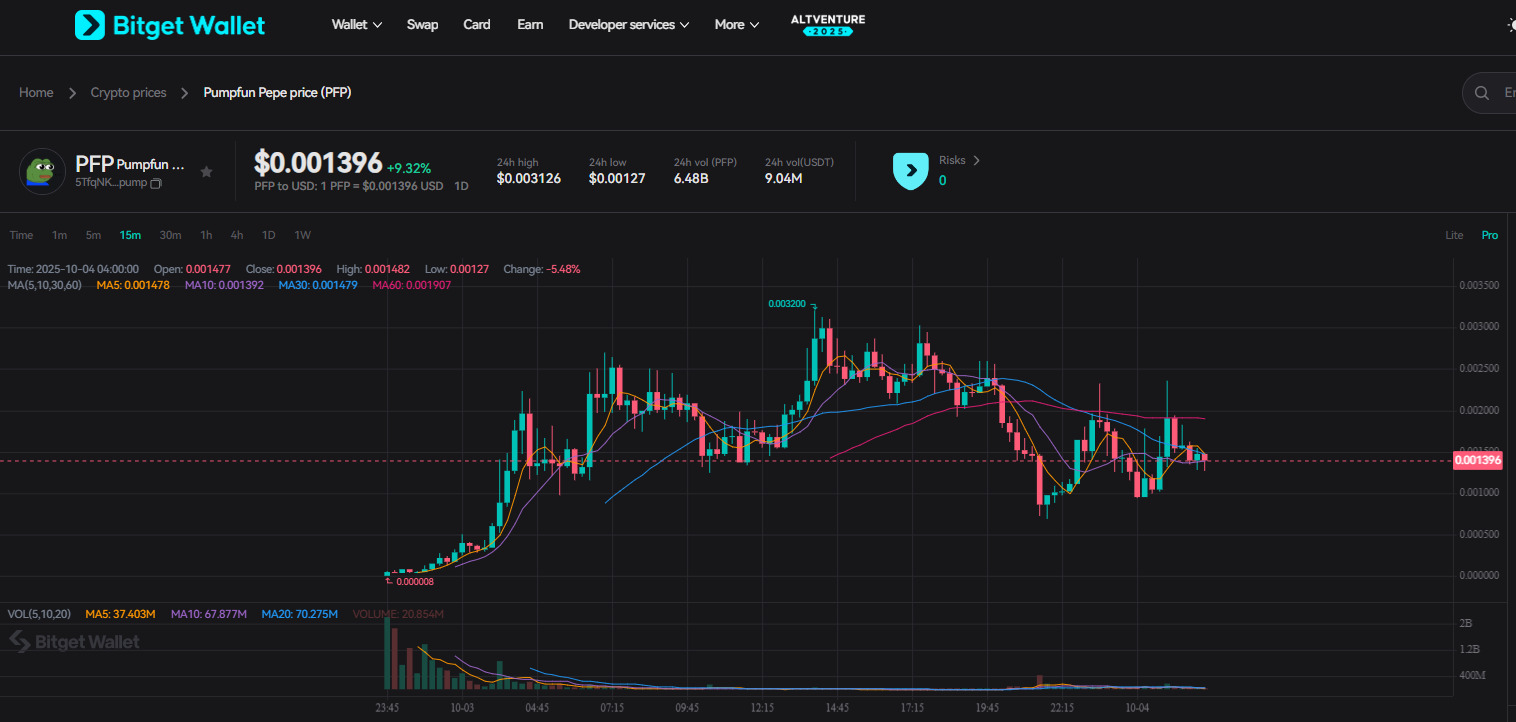1516x722 pixels.
Task: Switch chart to Pro mode
Action: point(1490,235)
